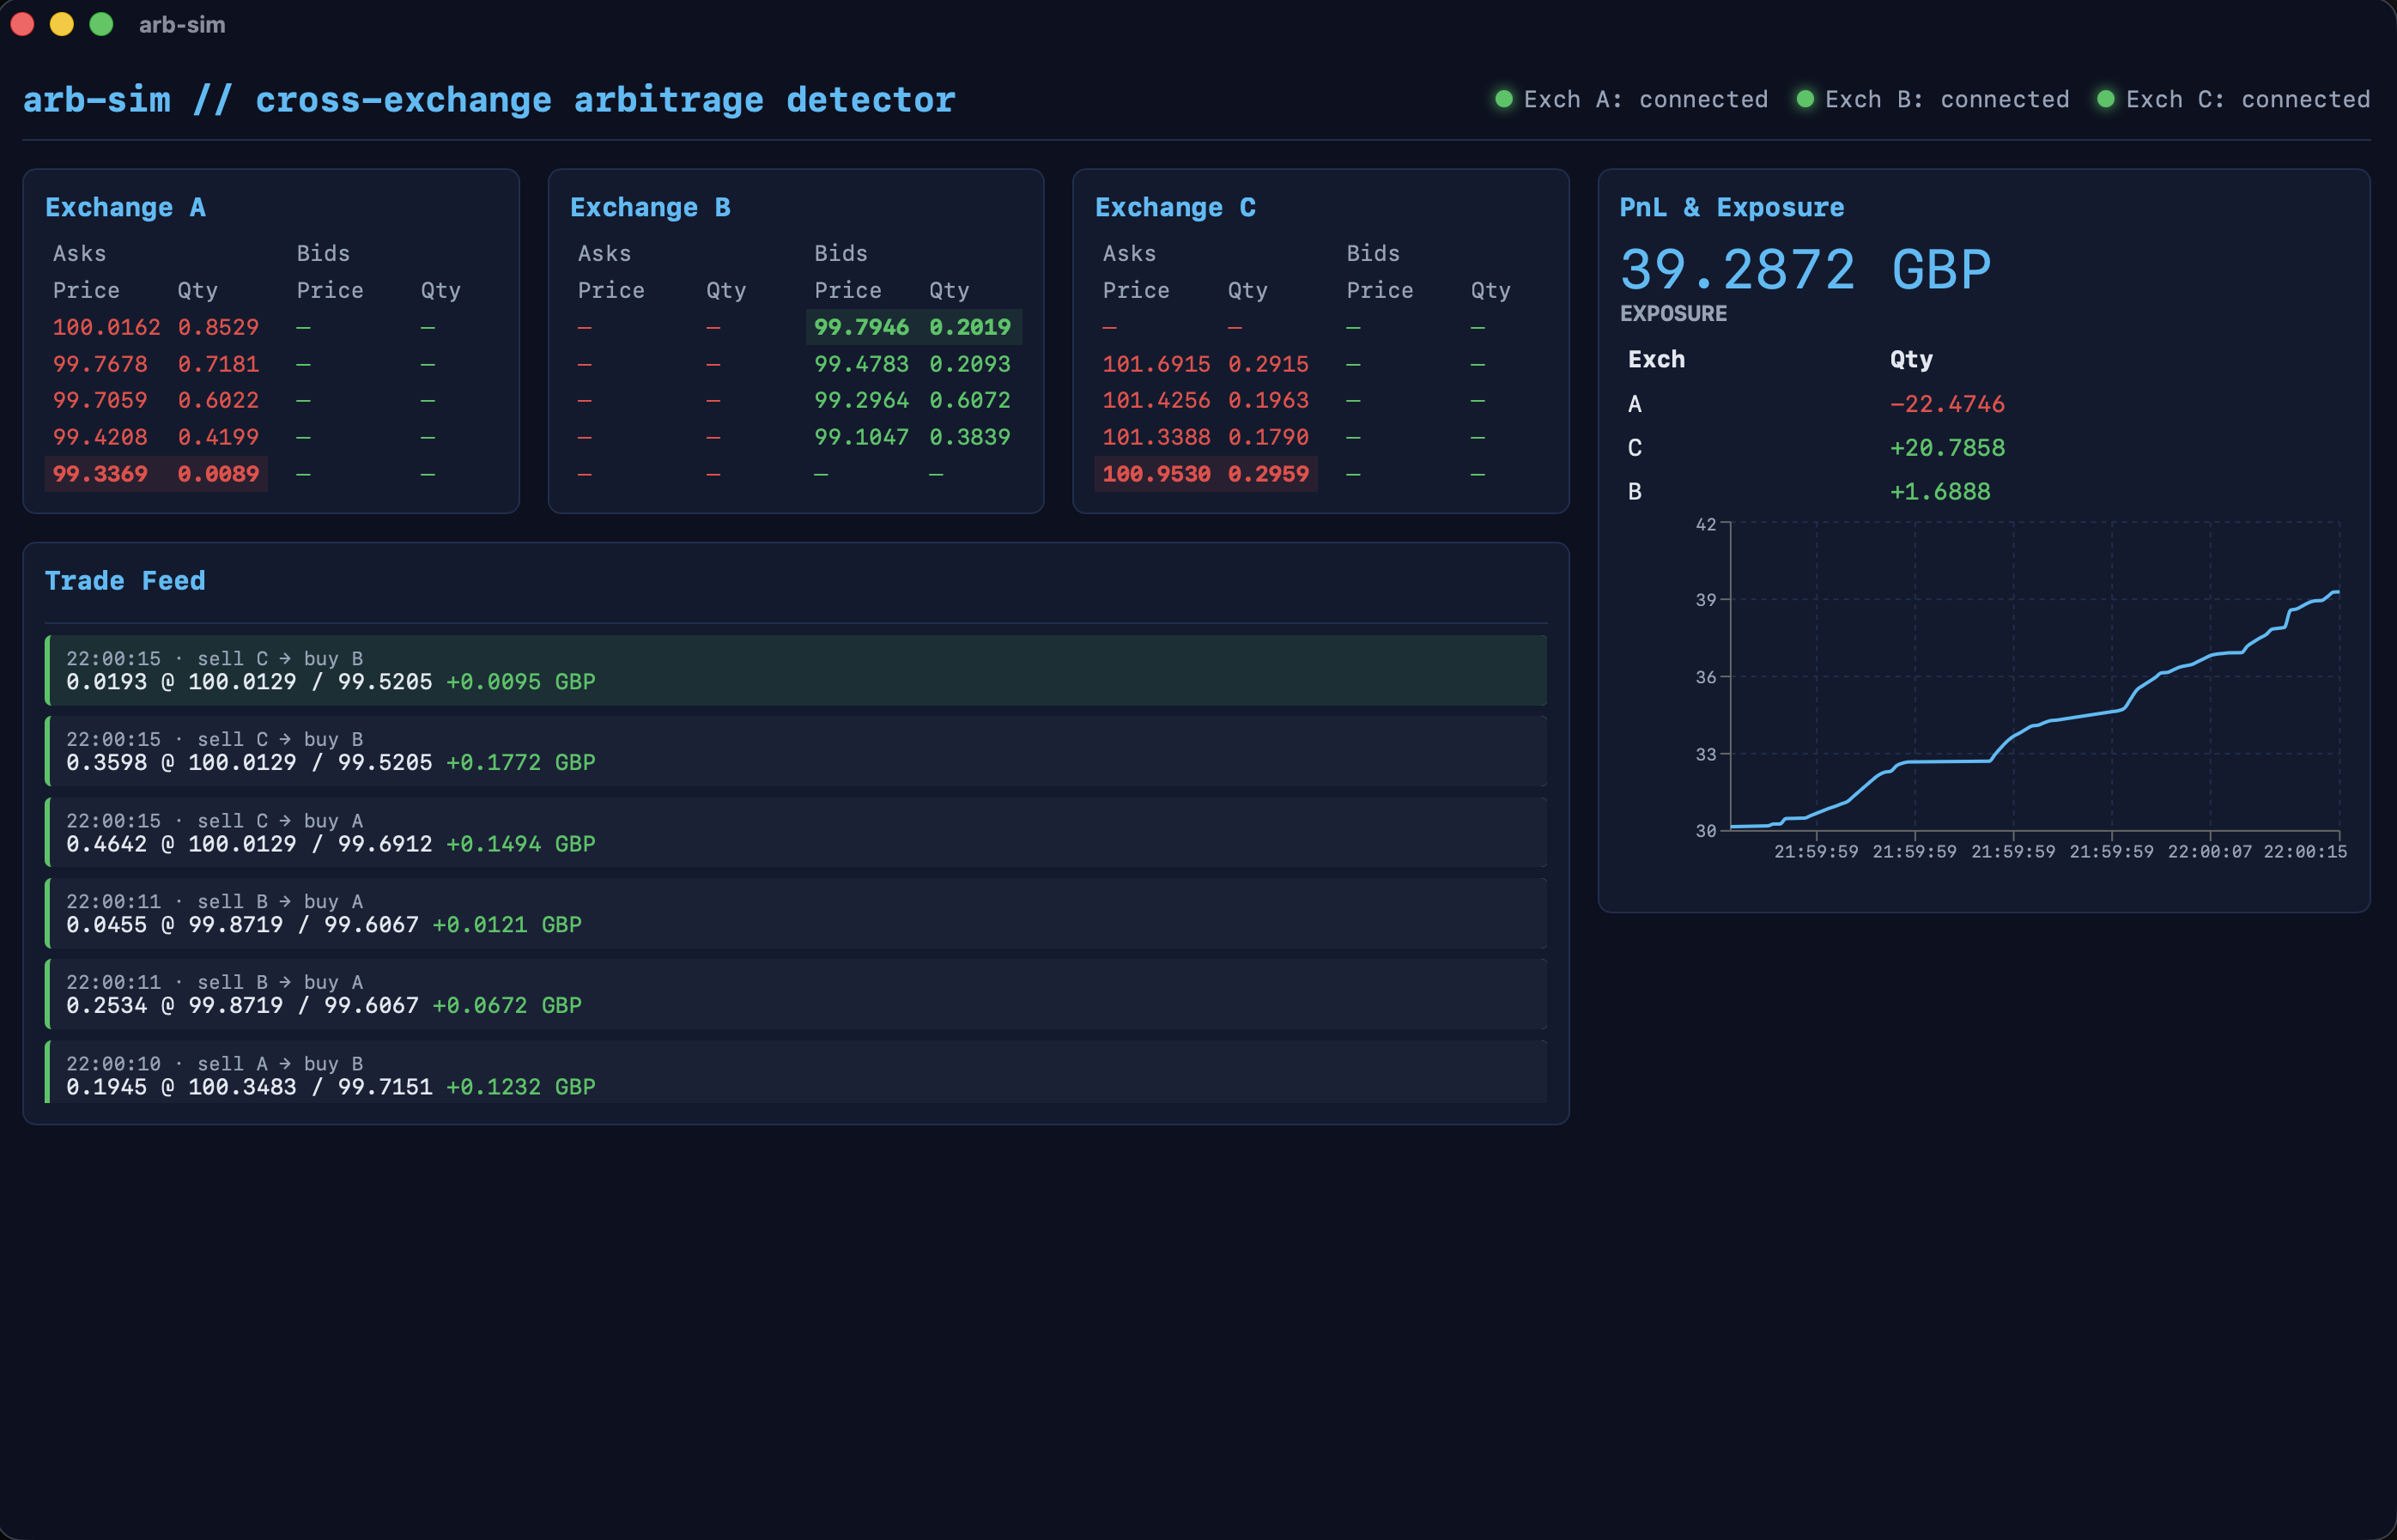
Task: Click the bid quantity 0.6072
Action: pyautogui.click(x=969, y=400)
